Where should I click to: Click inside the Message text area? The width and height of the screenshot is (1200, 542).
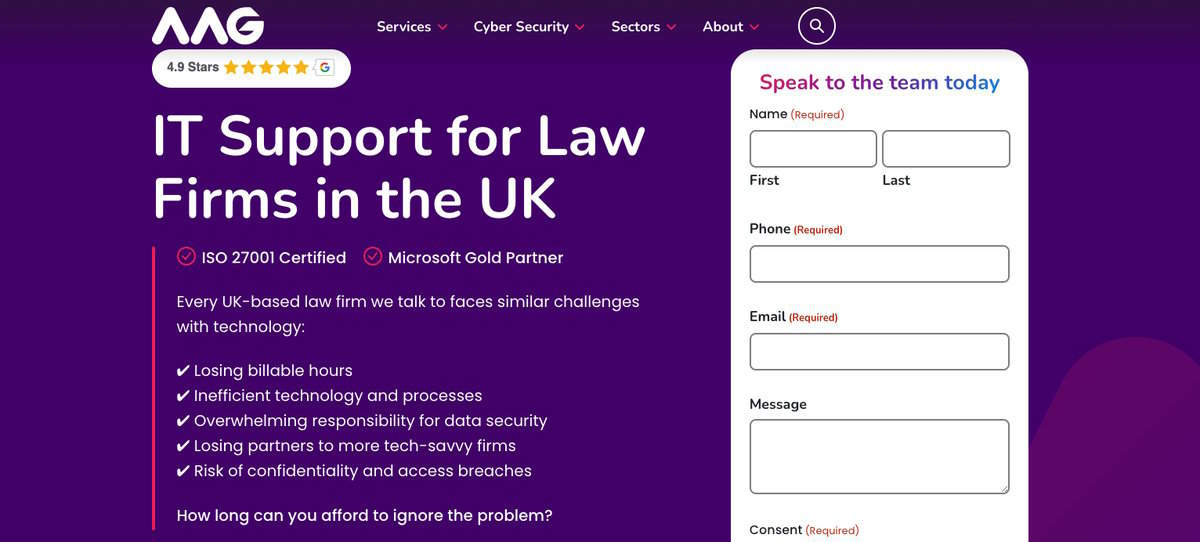tap(880, 456)
